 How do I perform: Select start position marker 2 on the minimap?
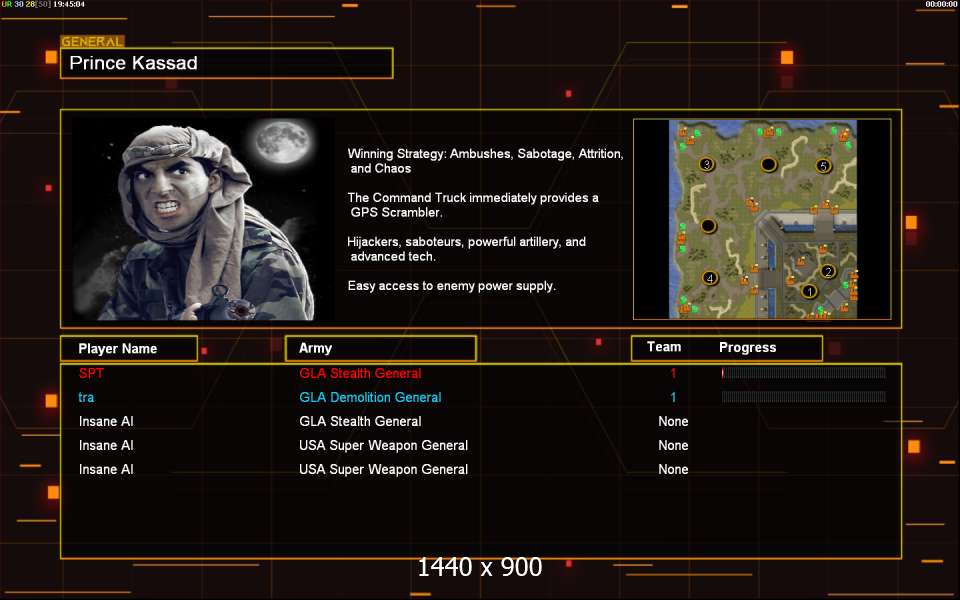(828, 271)
